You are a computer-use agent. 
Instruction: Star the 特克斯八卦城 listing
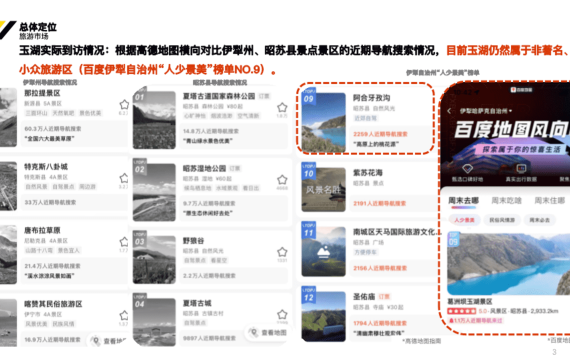point(124,178)
